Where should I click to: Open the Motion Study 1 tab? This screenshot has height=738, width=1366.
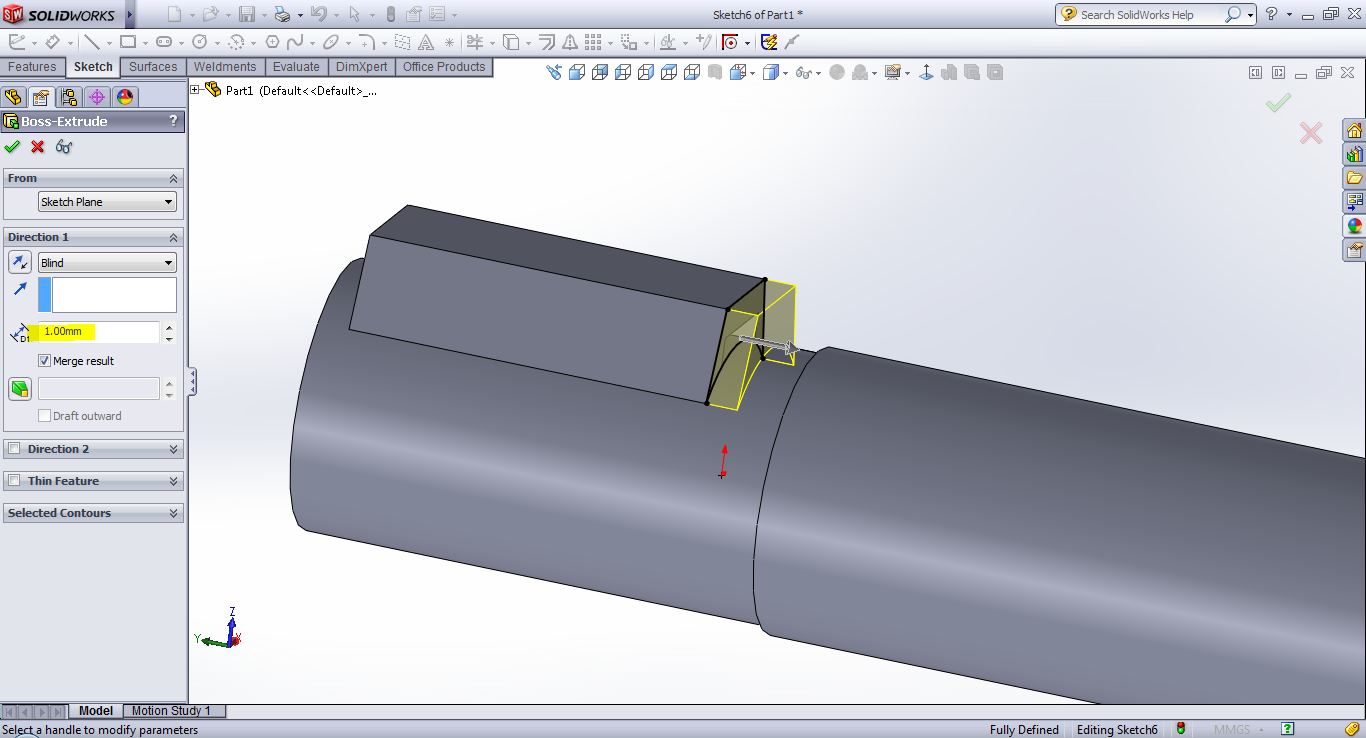click(x=171, y=711)
